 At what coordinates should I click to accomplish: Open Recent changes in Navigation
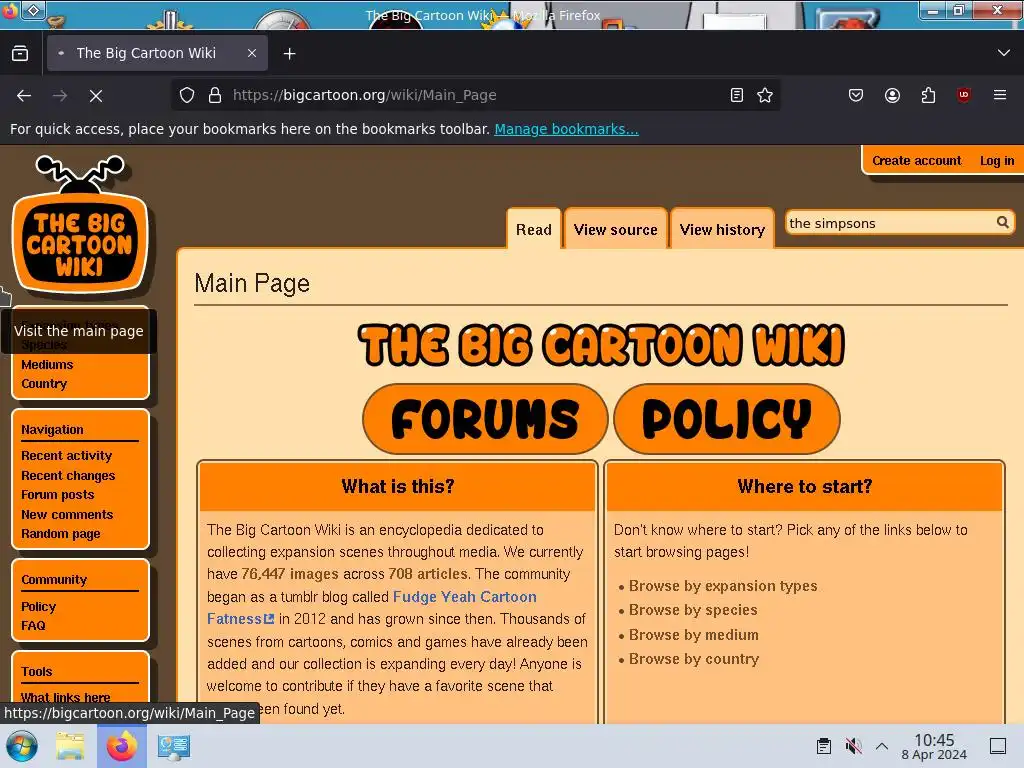coord(68,475)
